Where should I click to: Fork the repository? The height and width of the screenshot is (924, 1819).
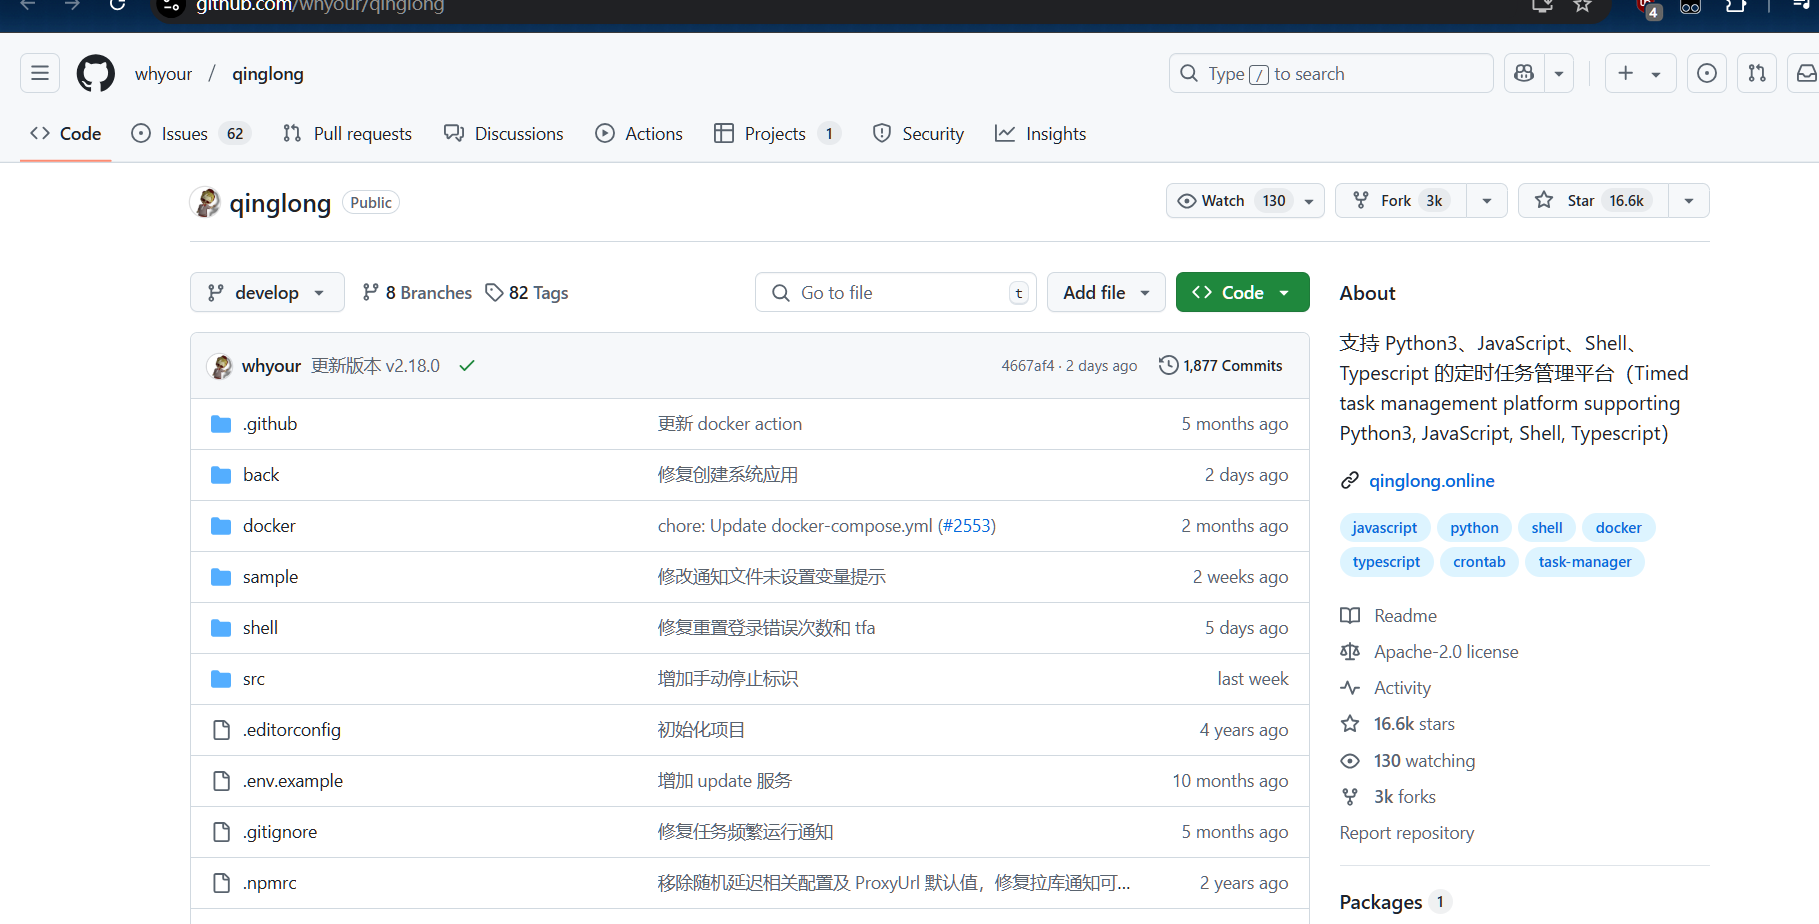click(1401, 200)
